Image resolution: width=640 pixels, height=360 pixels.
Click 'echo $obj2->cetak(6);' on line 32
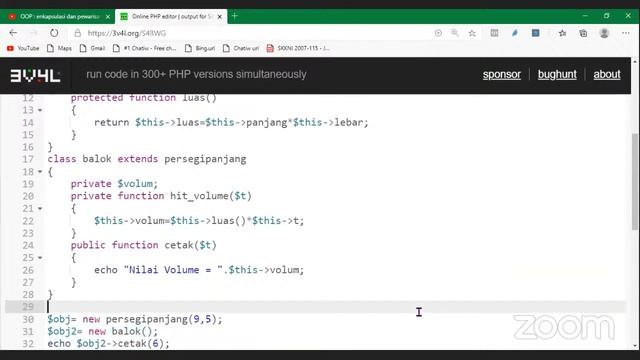point(108,344)
